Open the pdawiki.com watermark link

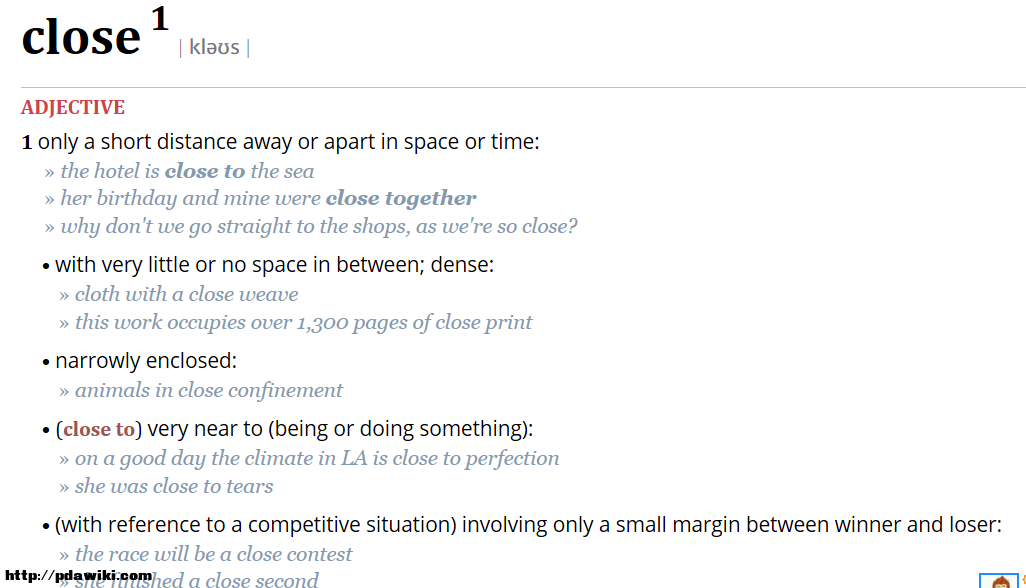point(79,576)
